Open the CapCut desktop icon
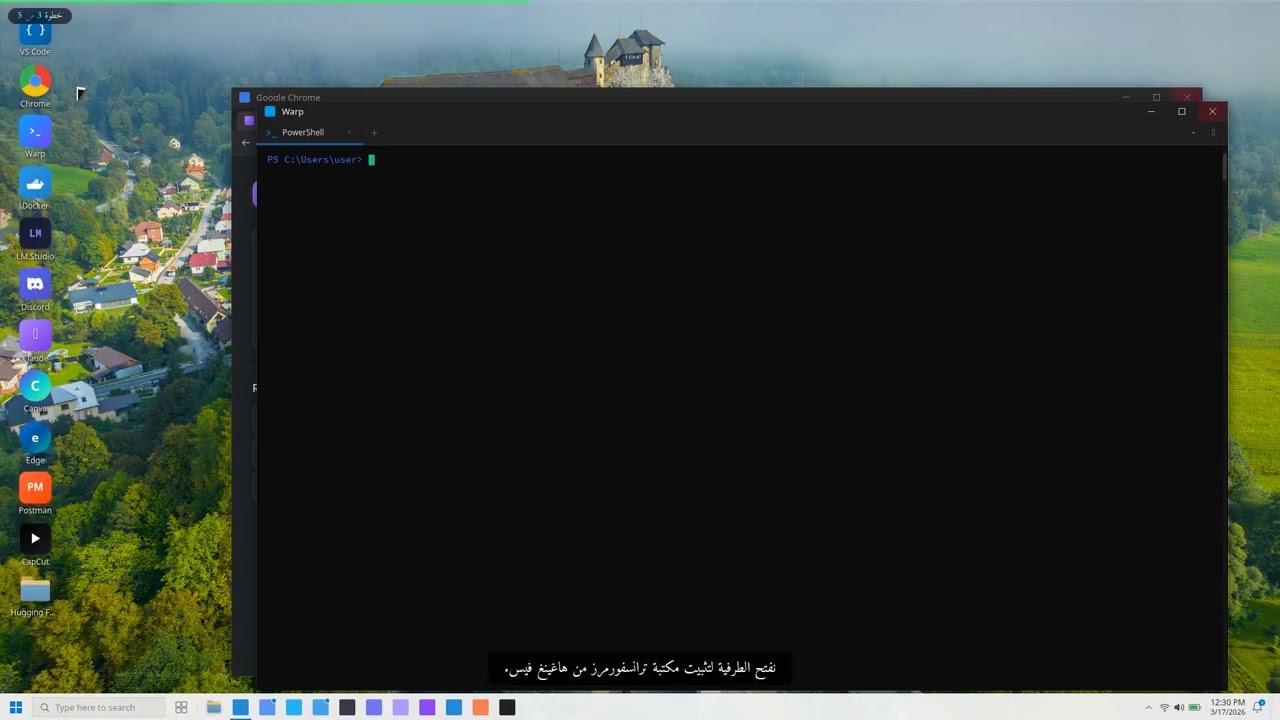Screen dimensions: 1280x720 pos(35,544)
